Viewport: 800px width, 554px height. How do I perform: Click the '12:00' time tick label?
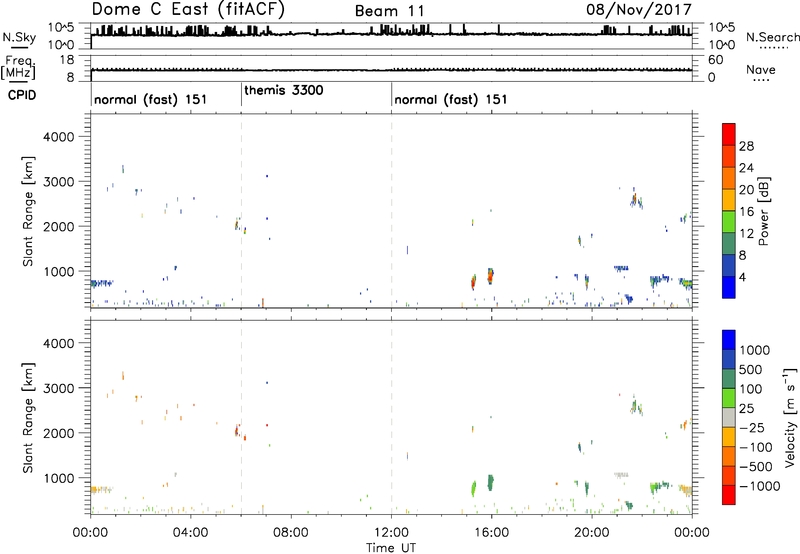(391, 533)
